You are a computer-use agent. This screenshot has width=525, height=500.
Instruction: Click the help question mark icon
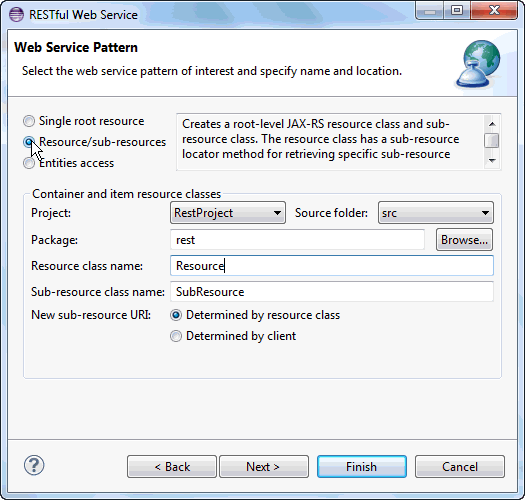click(x=34, y=465)
